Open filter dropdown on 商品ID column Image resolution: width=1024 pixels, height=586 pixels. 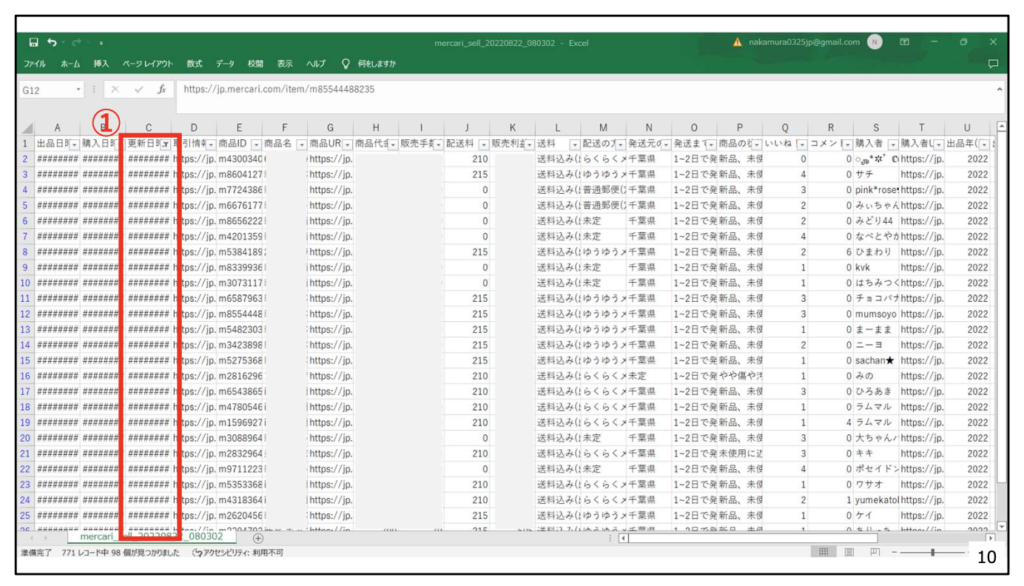254,144
